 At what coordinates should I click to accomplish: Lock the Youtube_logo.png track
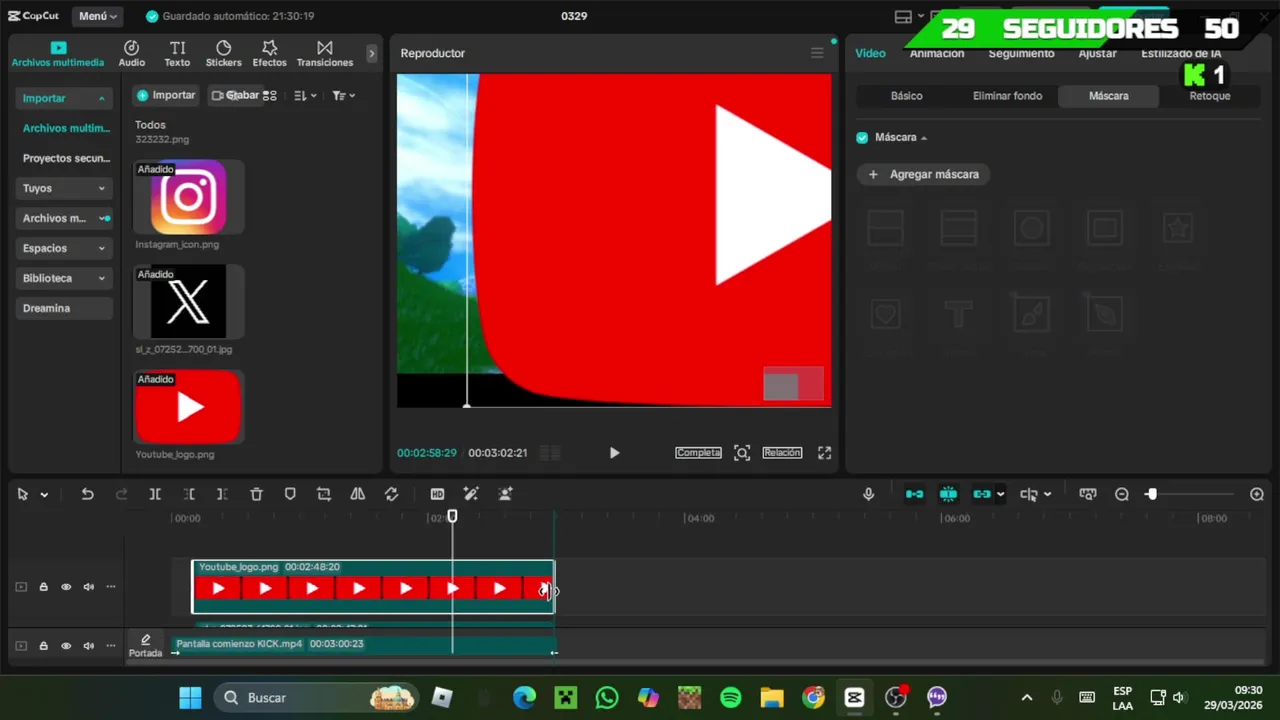tap(43, 587)
